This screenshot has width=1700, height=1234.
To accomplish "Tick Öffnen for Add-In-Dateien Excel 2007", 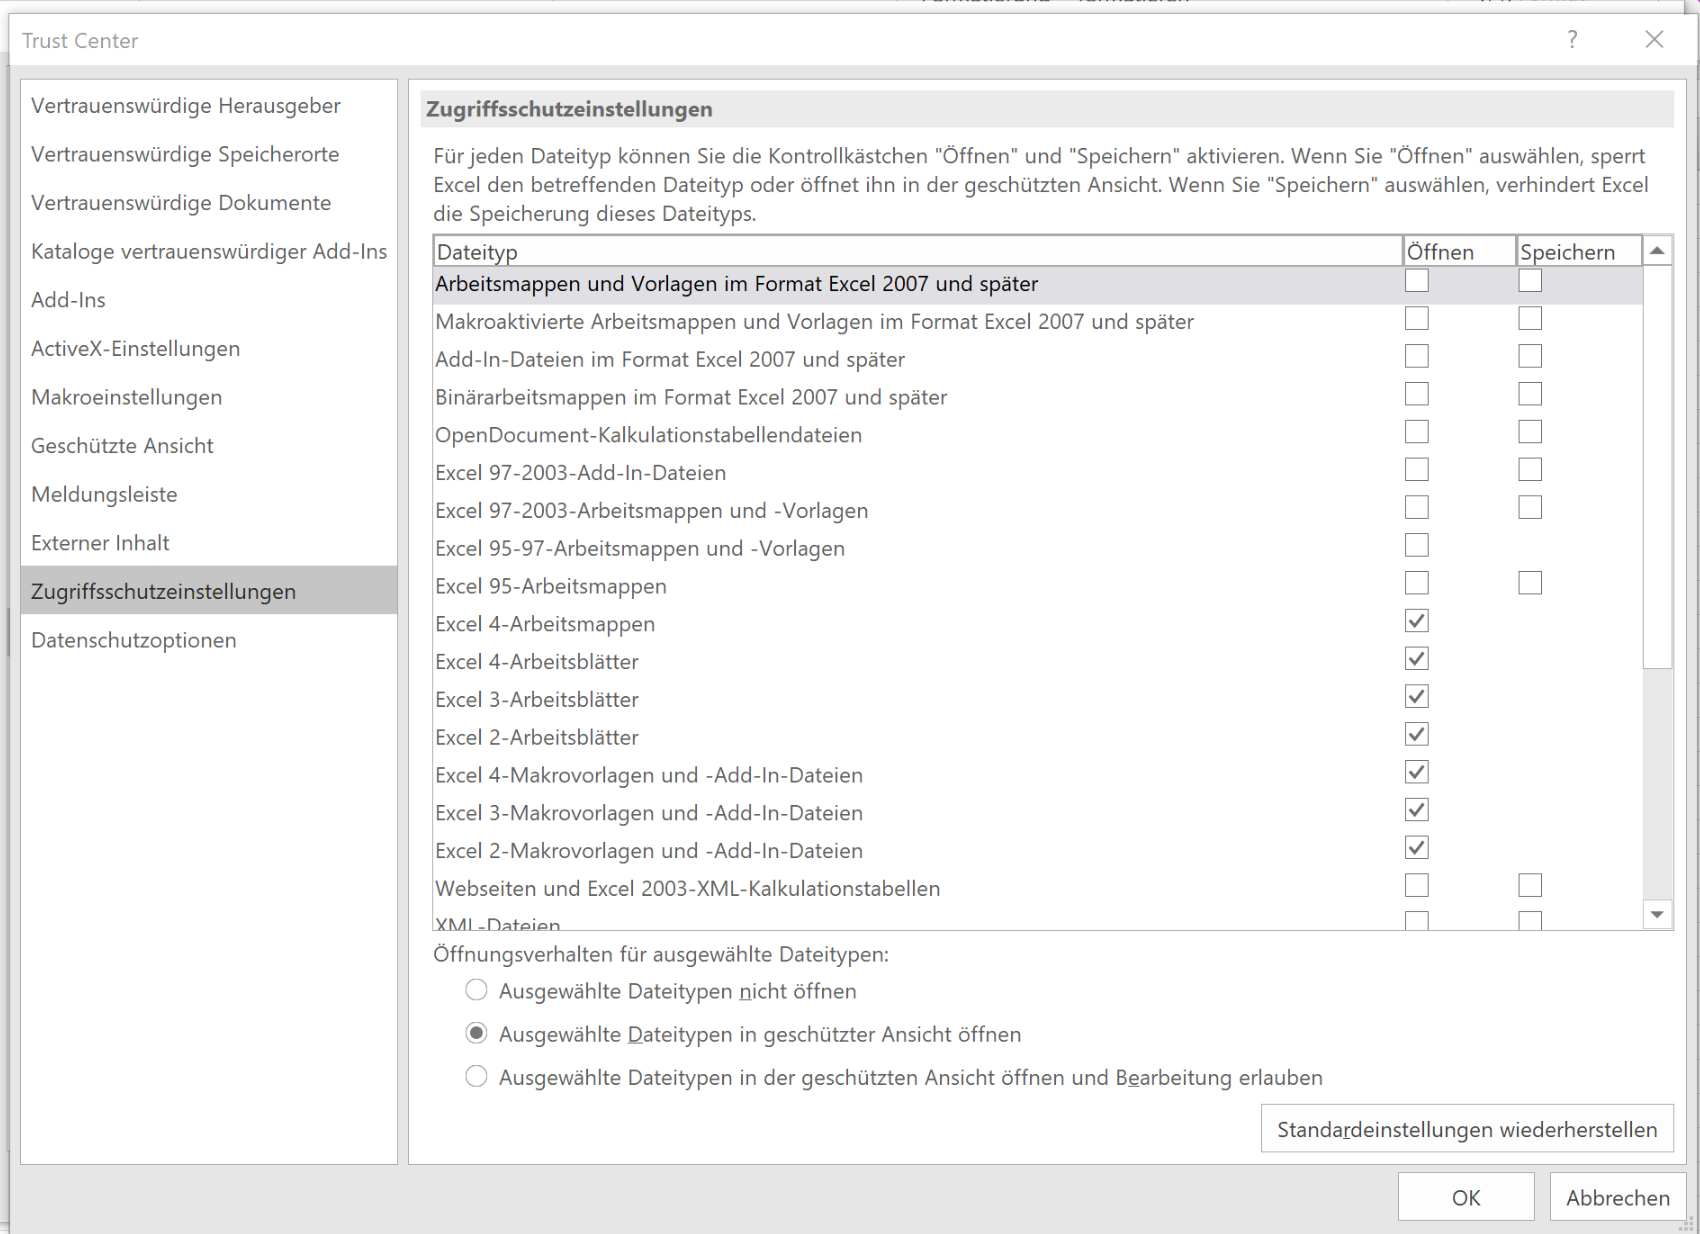I will [1417, 356].
